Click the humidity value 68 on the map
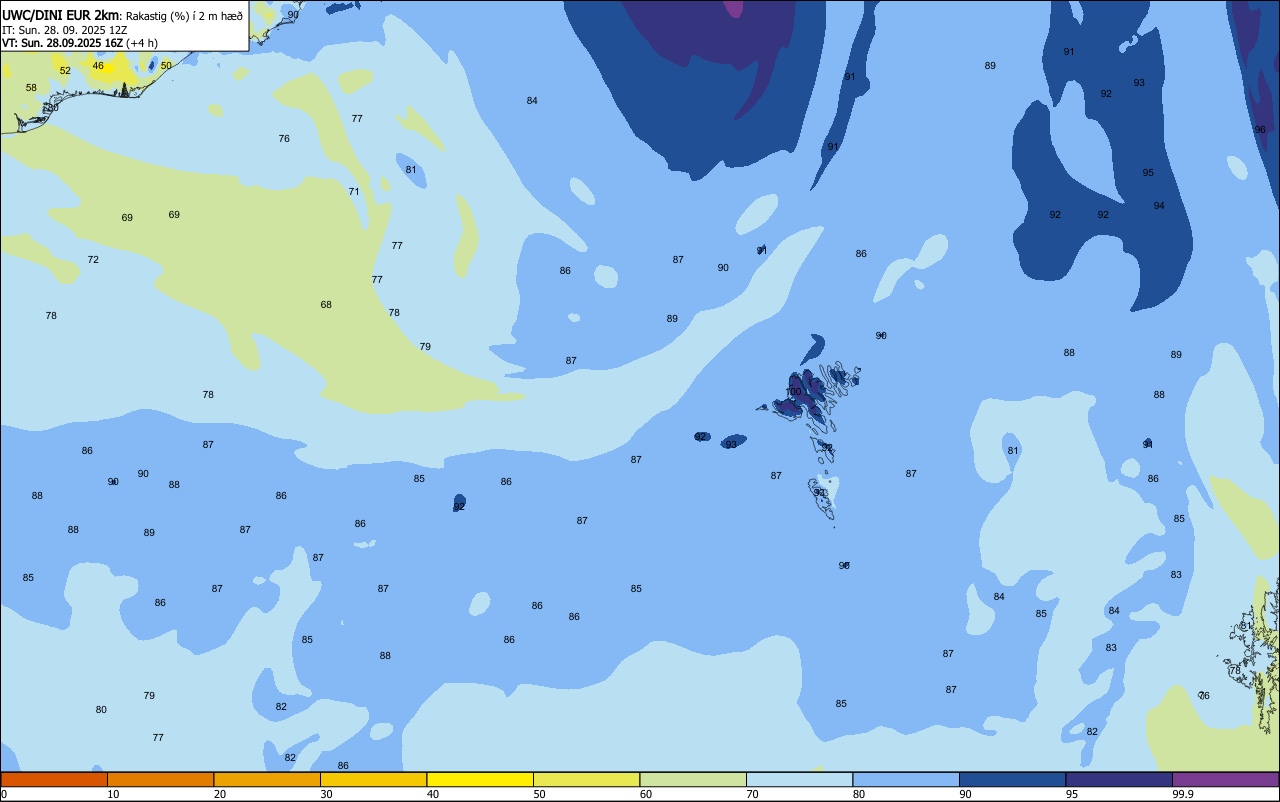Image resolution: width=1280 pixels, height=802 pixels. coord(326,305)
